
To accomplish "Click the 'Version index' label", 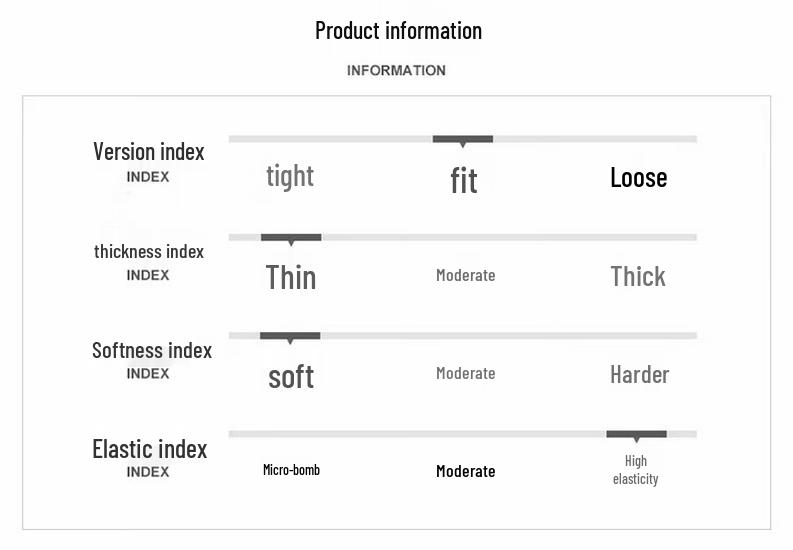I will point(148,152).
